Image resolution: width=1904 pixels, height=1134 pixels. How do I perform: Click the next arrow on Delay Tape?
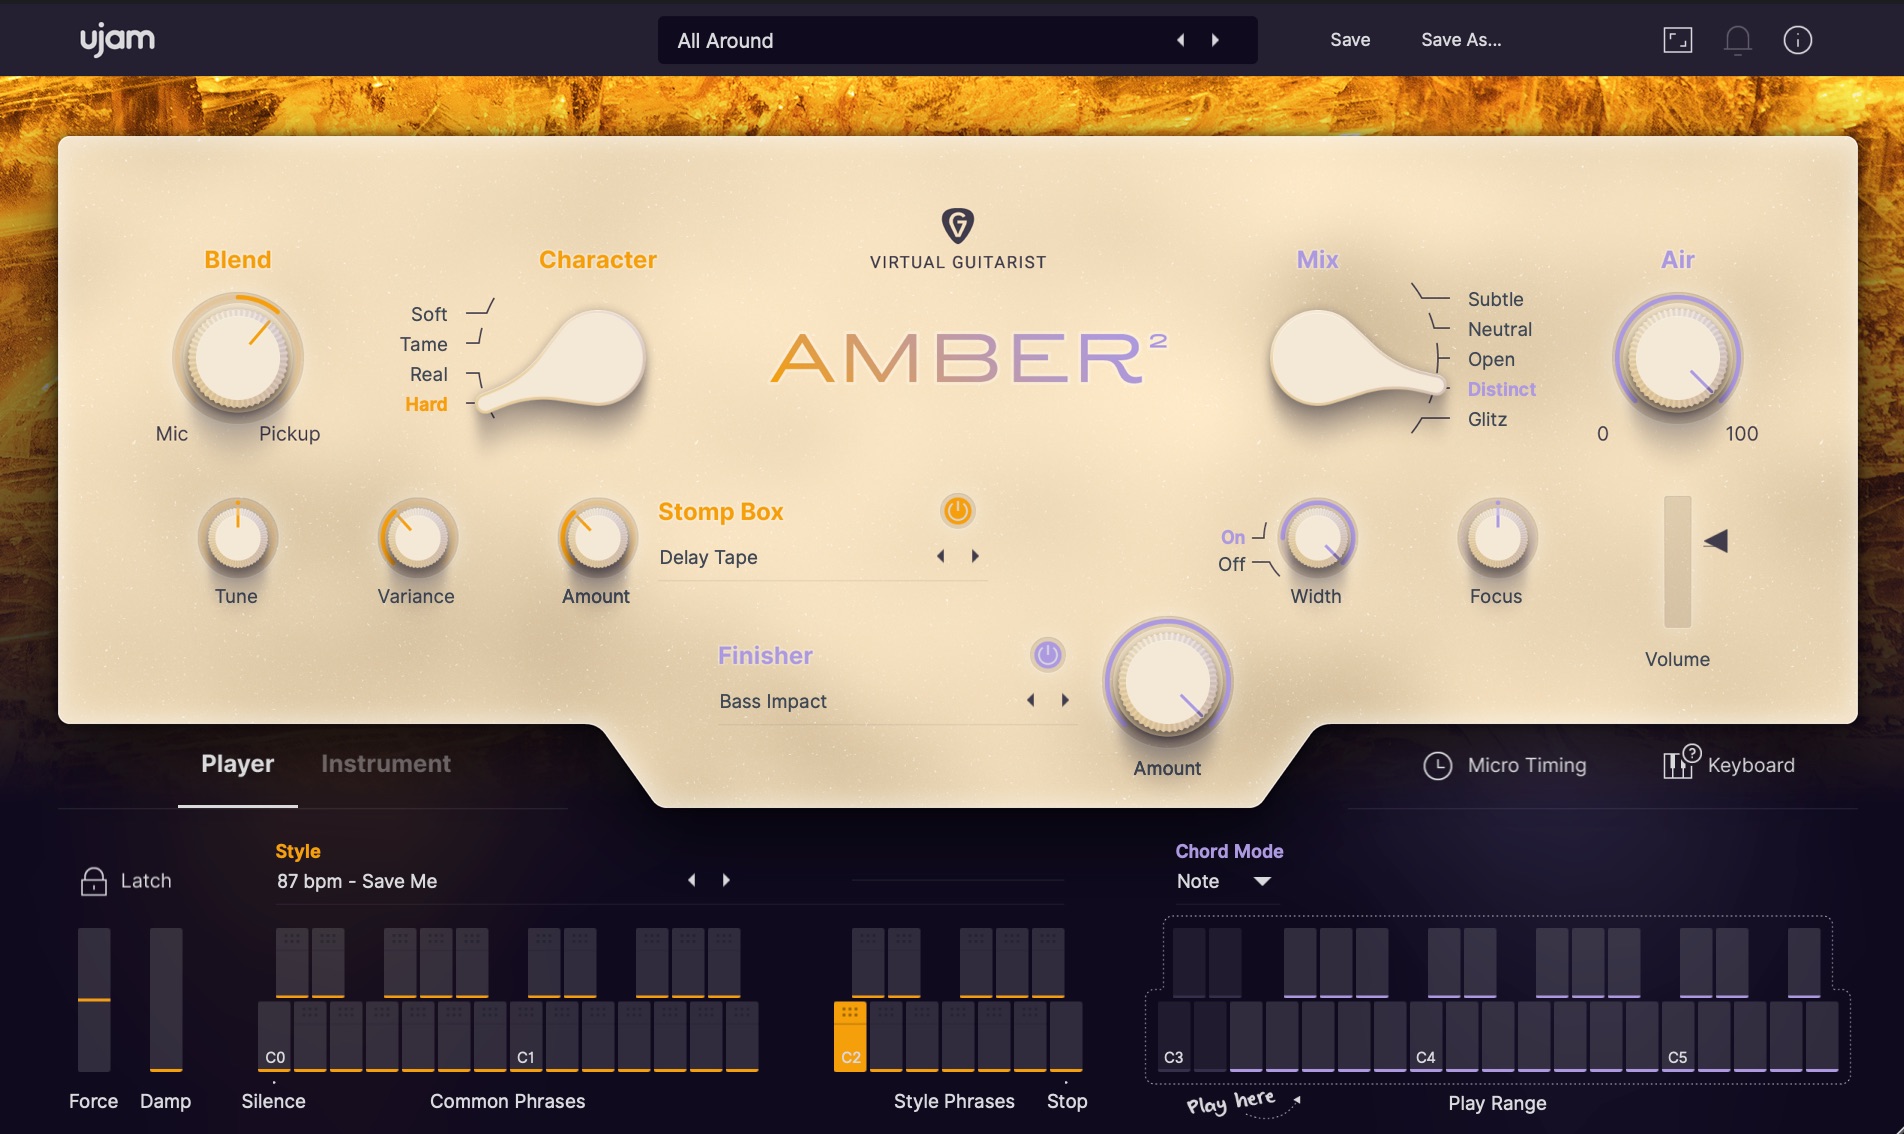tap(975, 556)
